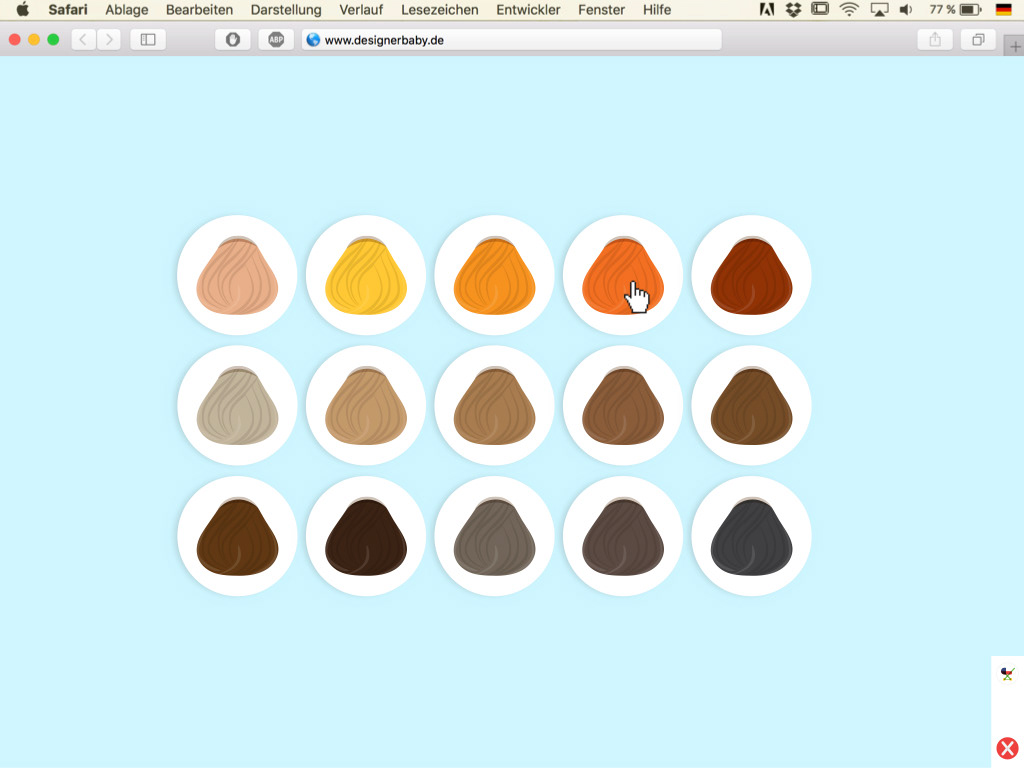Focus the www.designerbaby.de address field
The image size is (1024, 768).
point(511,40)
